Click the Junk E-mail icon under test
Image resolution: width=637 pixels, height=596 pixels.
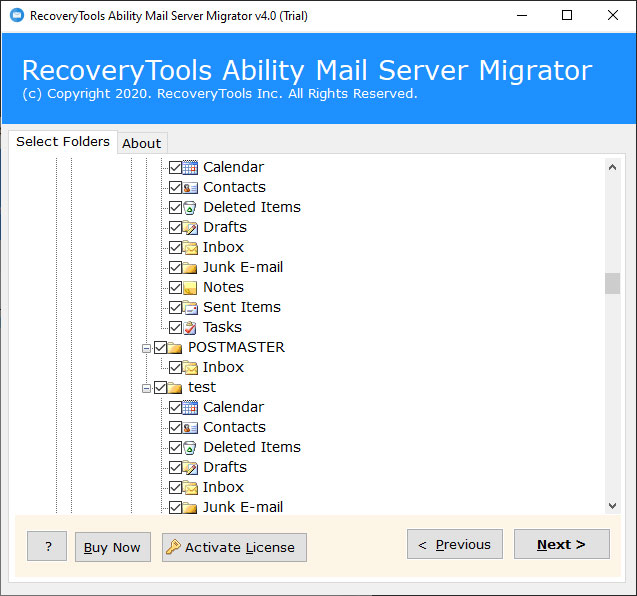[x=190, y=507]
